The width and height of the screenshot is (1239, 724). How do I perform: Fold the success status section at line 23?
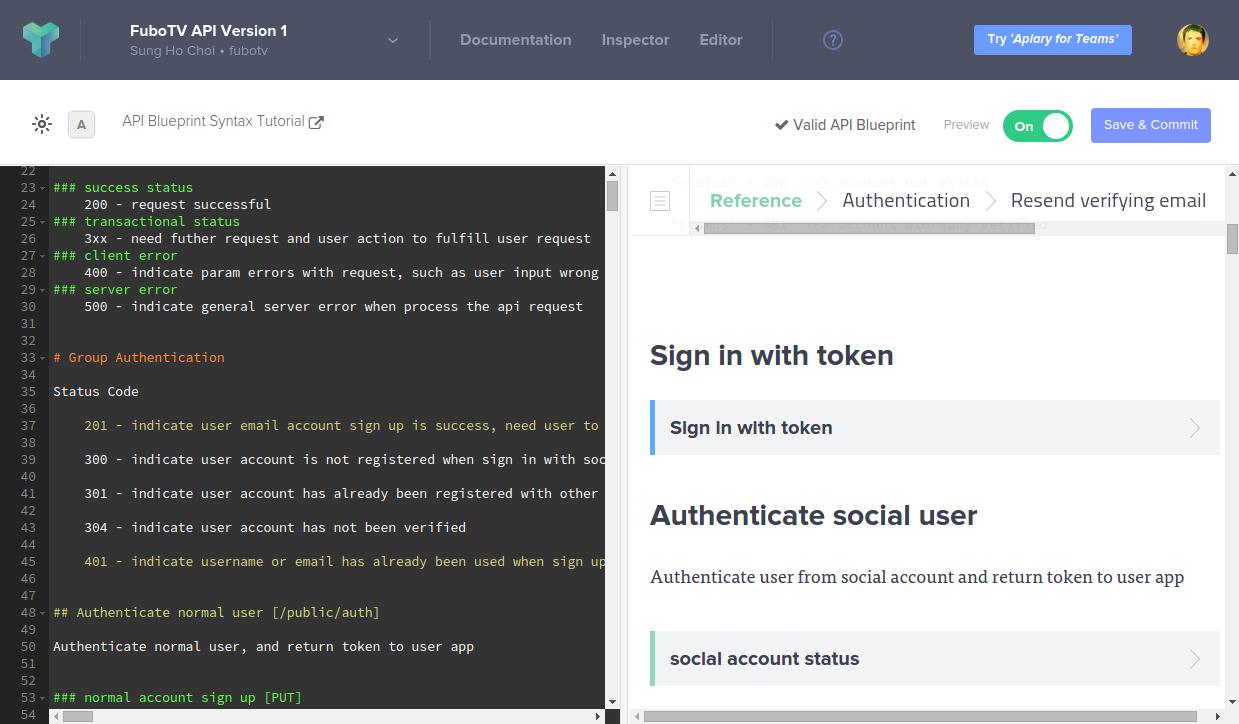click(x=42, y=188)
